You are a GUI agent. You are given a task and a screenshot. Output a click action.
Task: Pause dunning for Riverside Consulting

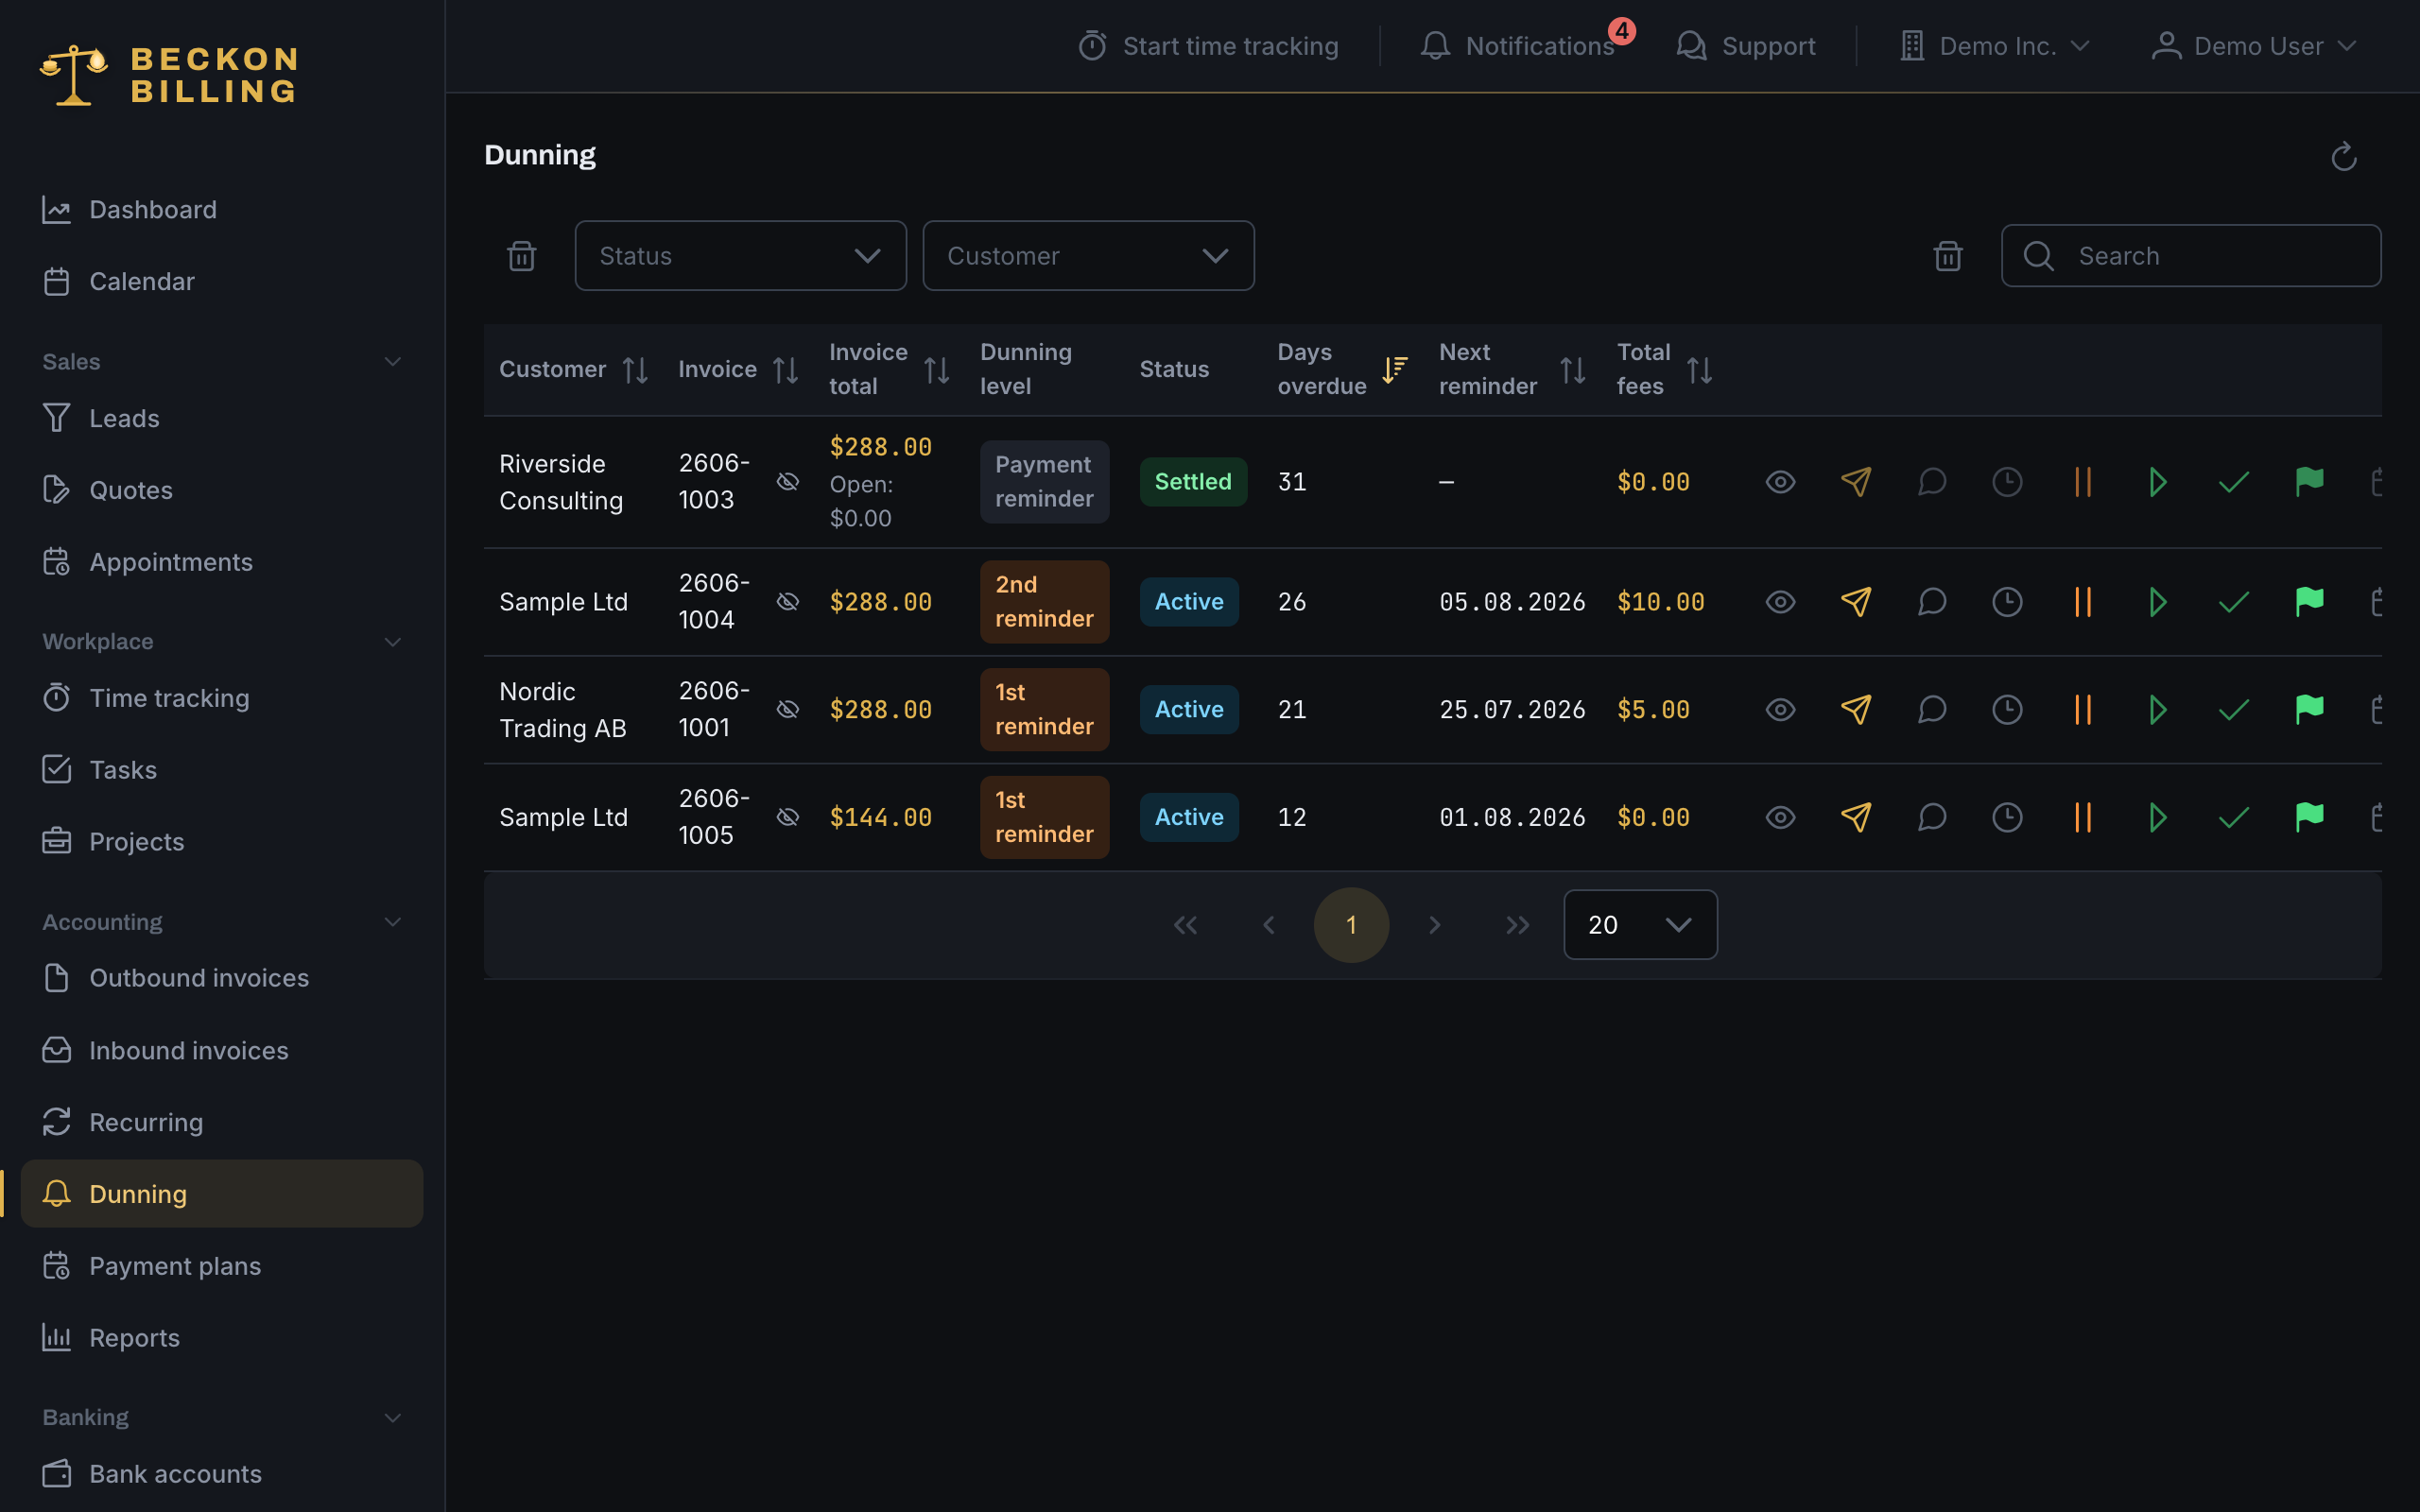(x=2083, y=482)
